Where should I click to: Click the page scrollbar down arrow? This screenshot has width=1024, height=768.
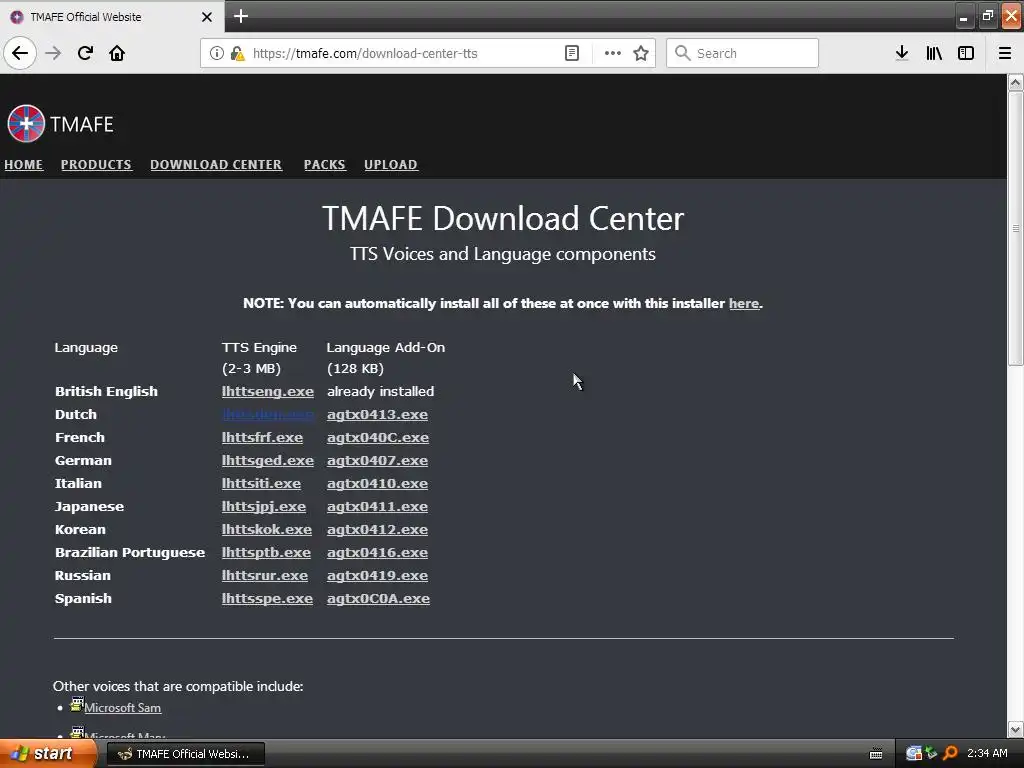coord(1015,729)
